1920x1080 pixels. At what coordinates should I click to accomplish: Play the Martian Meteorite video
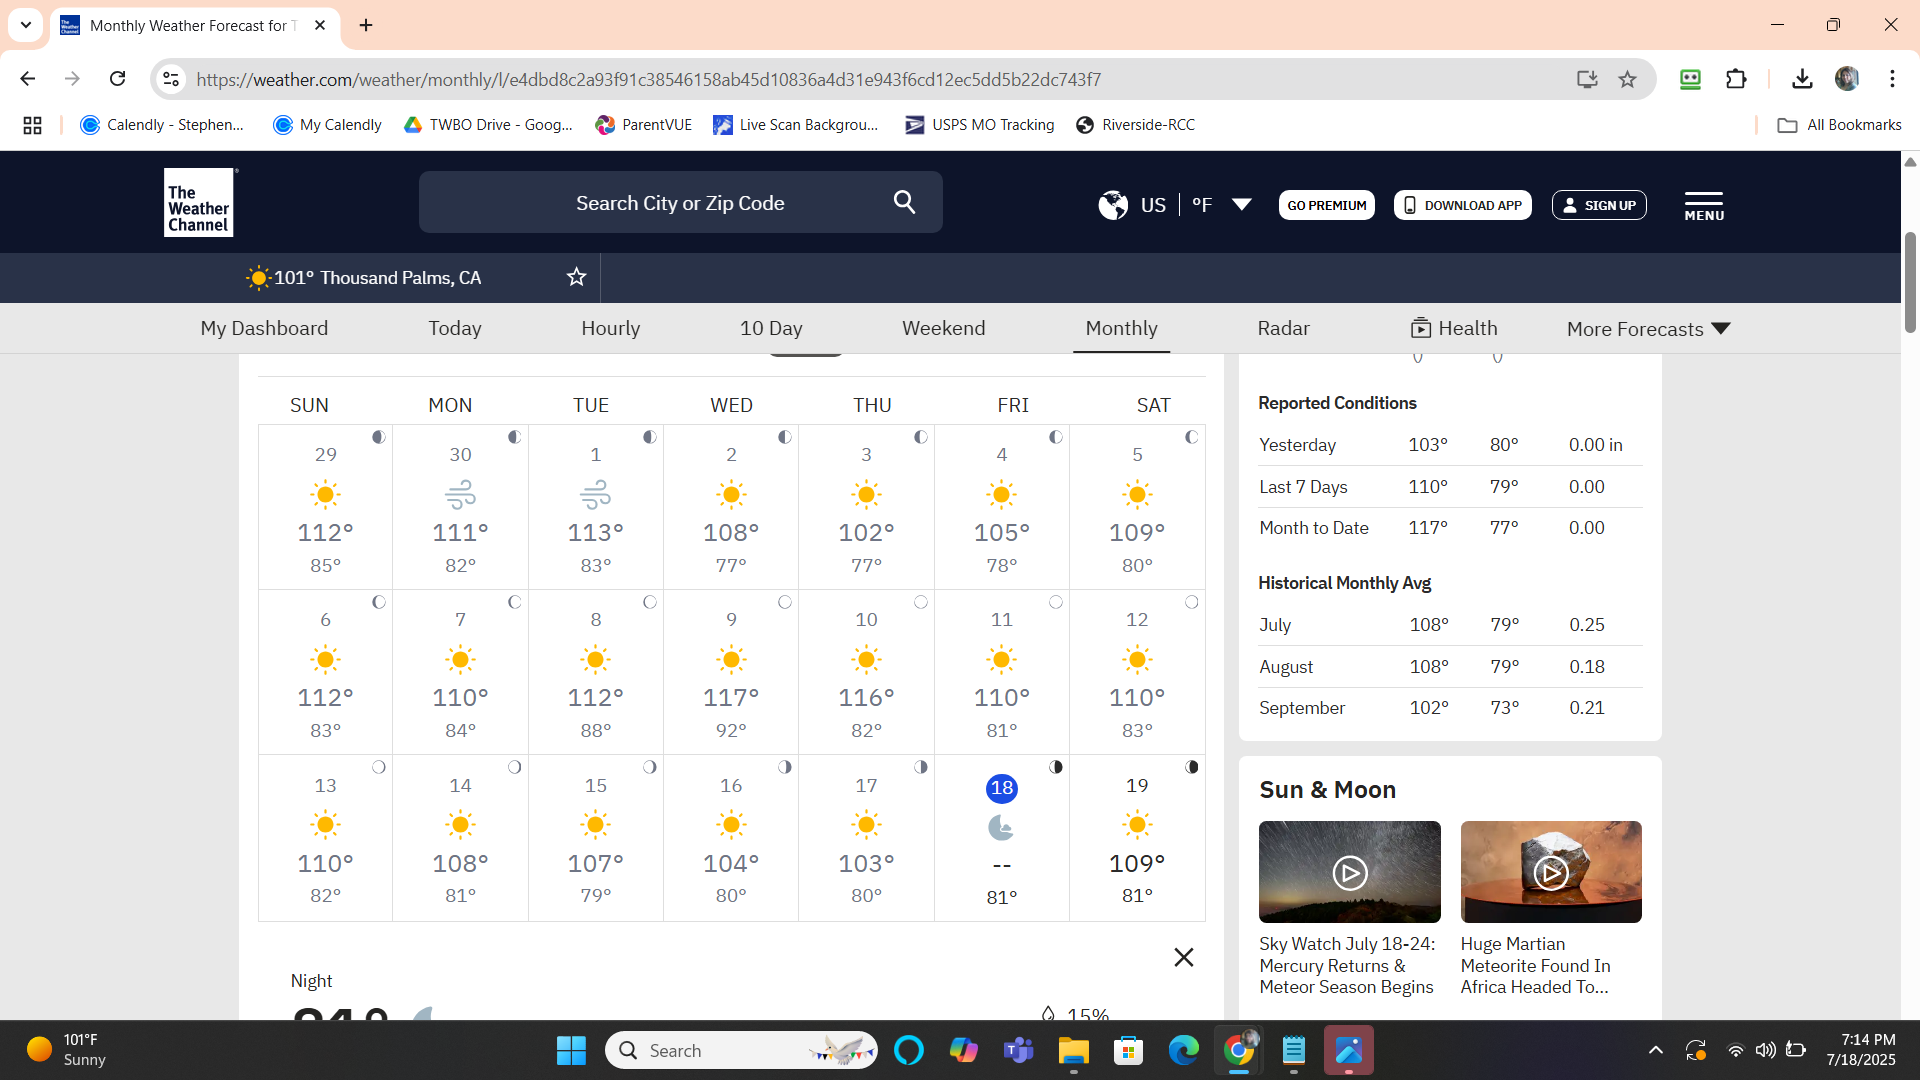[x=1550, y=872]
